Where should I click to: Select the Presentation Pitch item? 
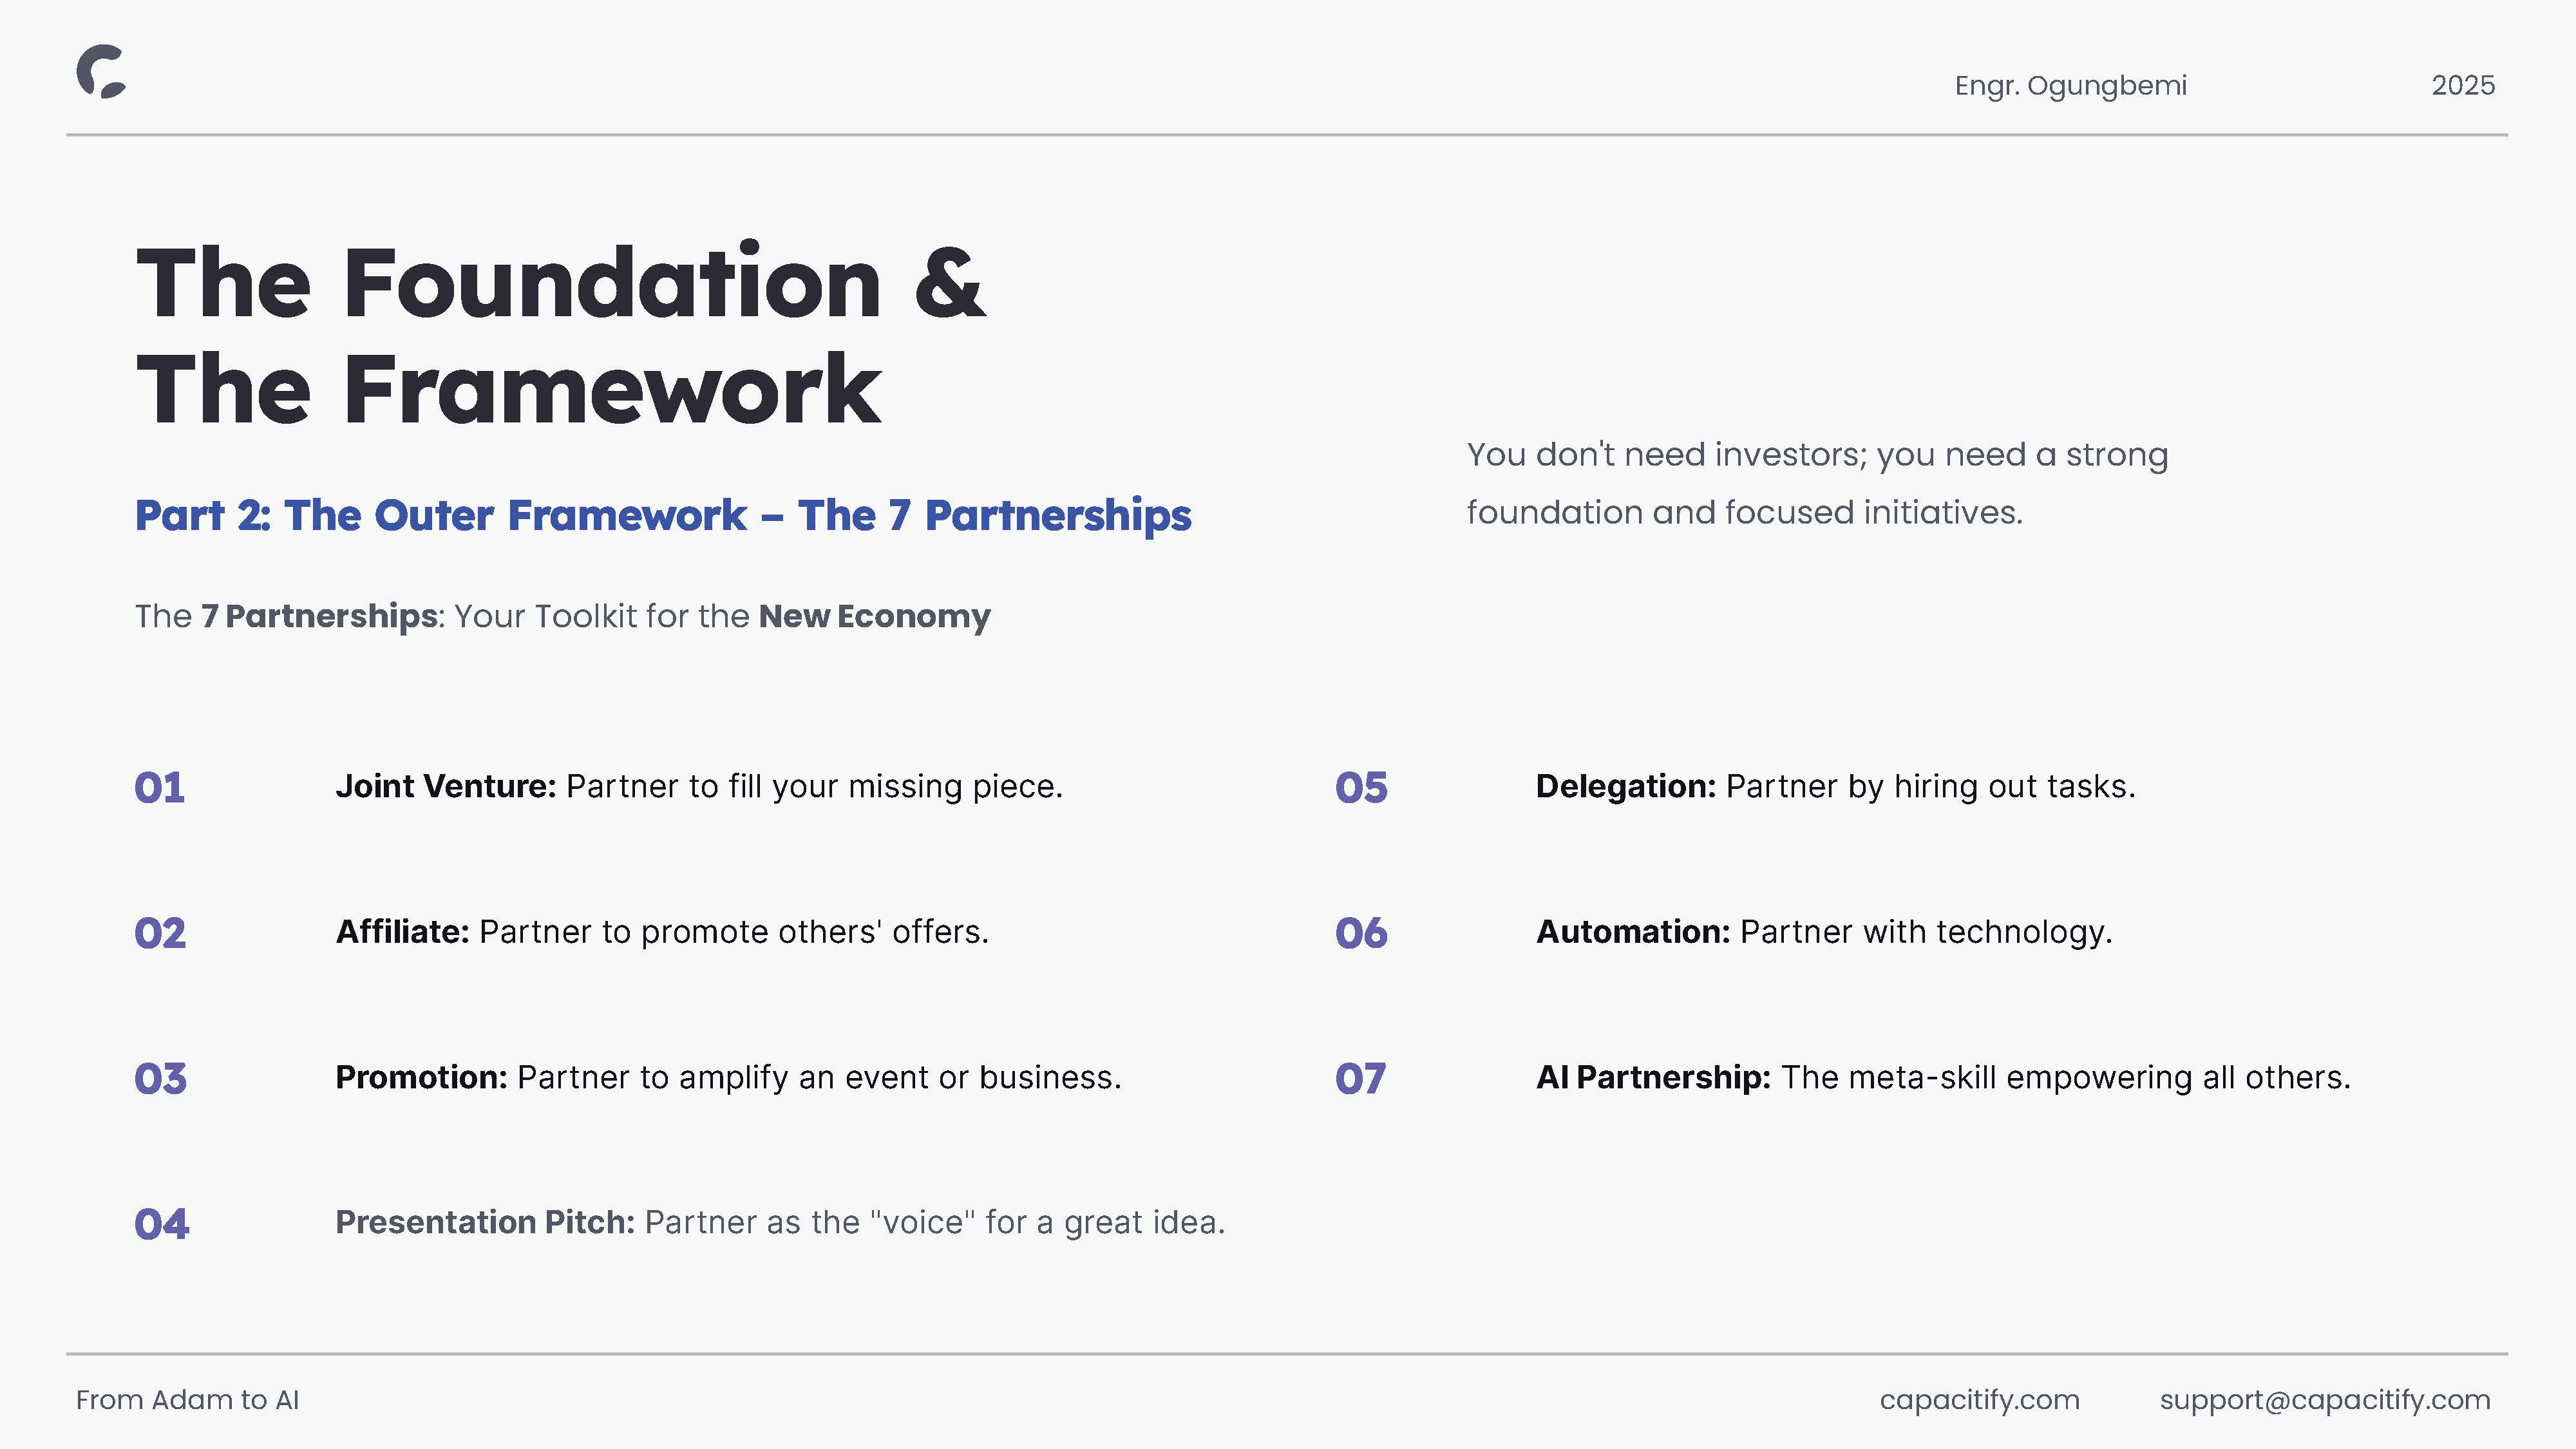click(780, 1223)
